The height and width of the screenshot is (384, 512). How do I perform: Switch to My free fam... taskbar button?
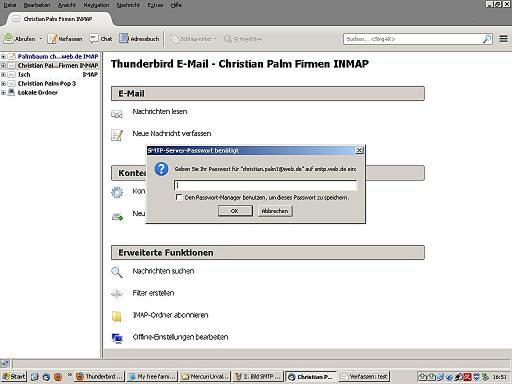tap(153, 377)
